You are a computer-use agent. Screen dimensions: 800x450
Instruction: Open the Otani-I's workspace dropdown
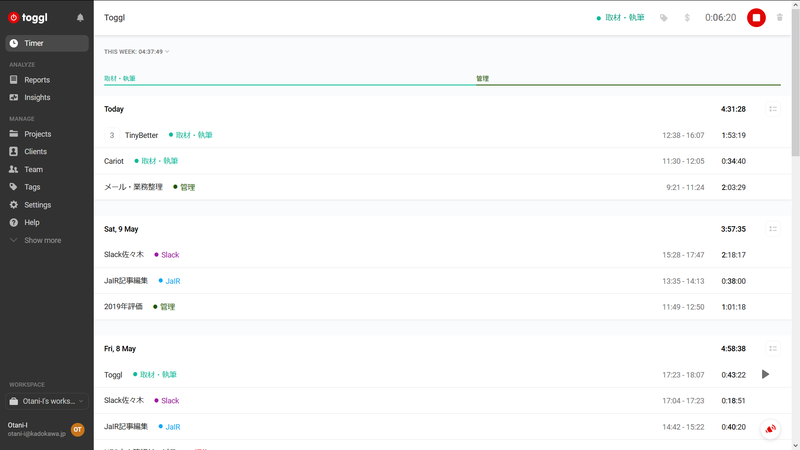[x=46, y=401]
